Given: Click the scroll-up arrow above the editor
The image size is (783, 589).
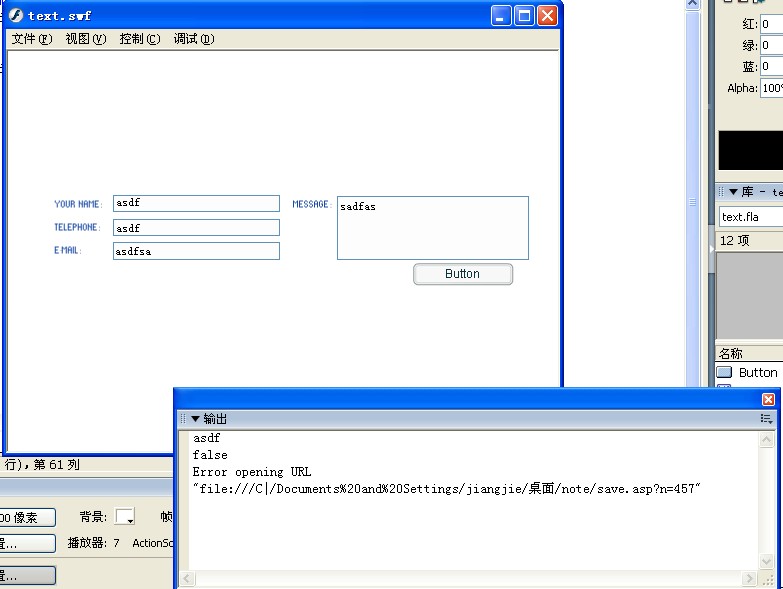Looking at the screenshot, I should [x=693, y=3].
